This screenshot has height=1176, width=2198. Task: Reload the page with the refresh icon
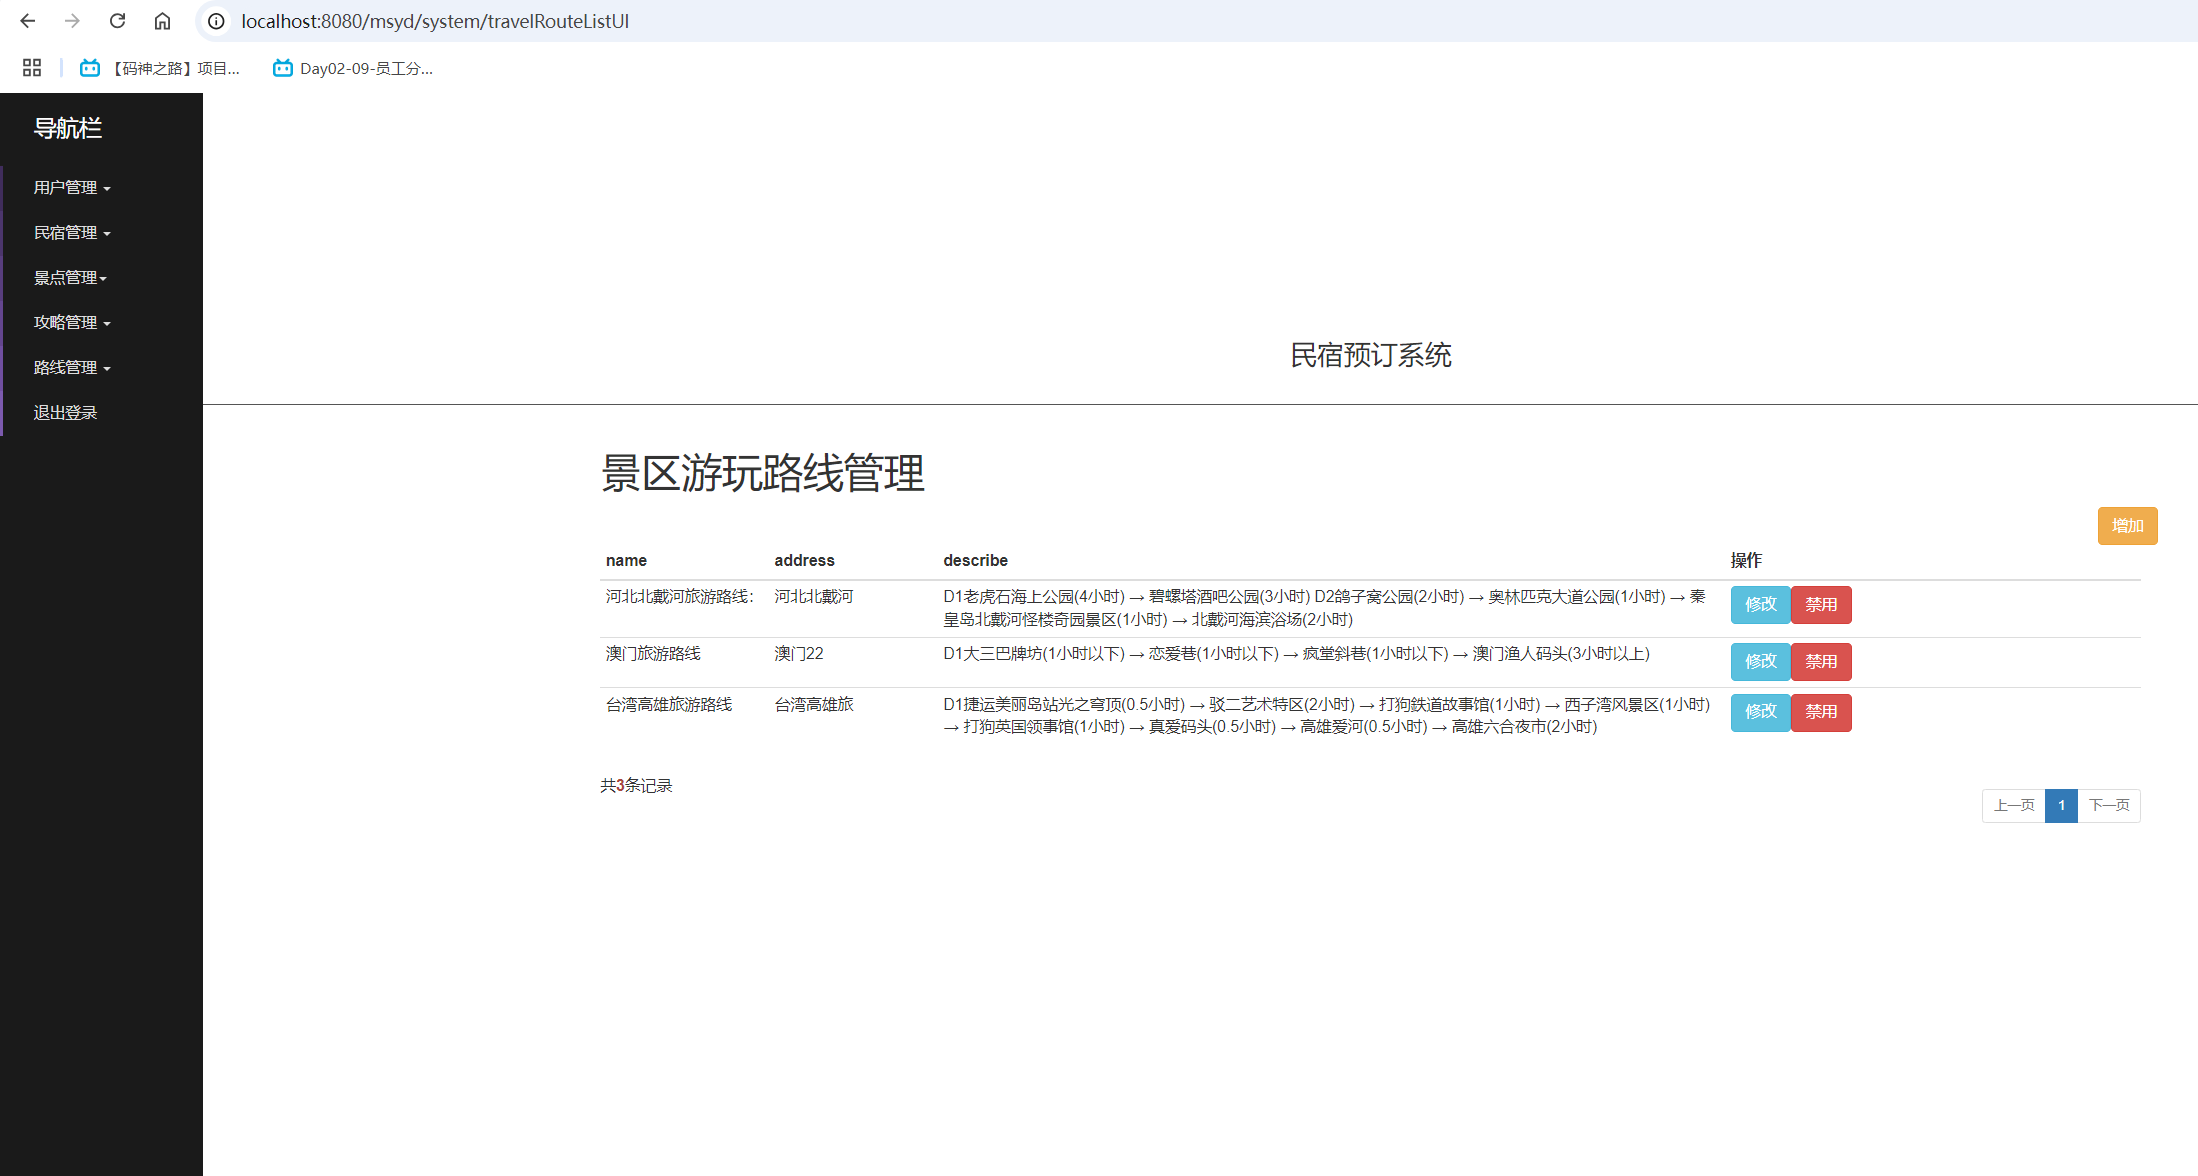click(117, 21)
